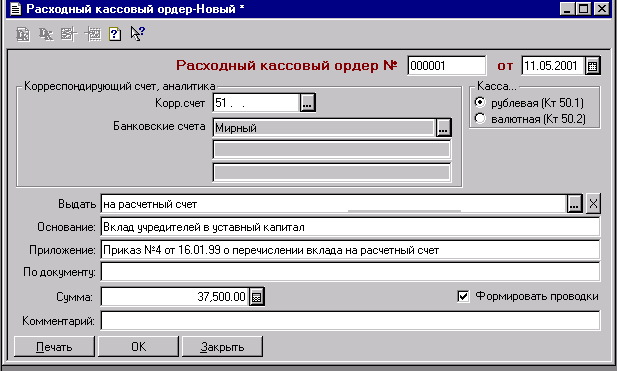Click the Печать button
Image resolution: width=617 pixels, height=371 pixels.
tap(54, 347)
